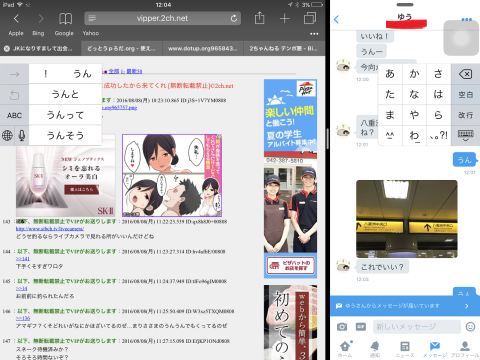
Task: Switch to www.dotup.org965843 tab
Action: point(203,49)
